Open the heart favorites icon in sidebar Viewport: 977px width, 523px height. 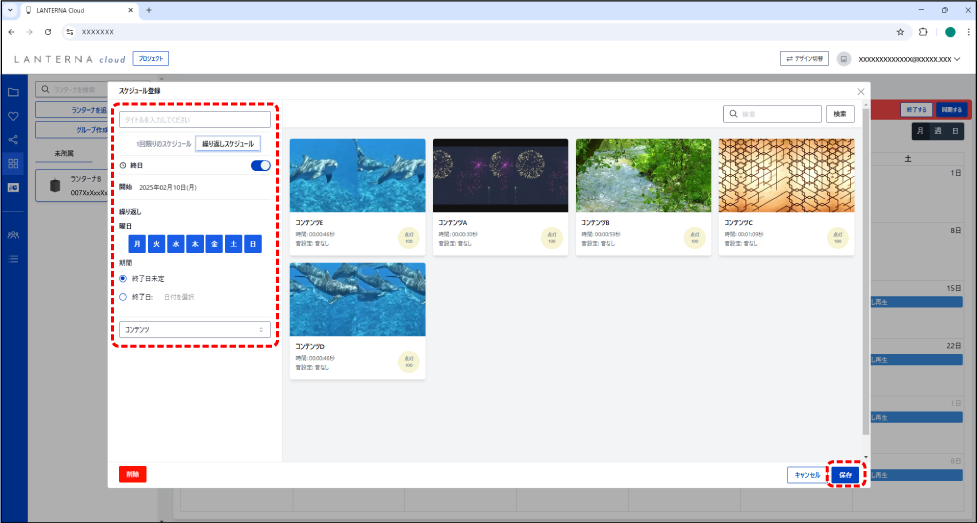tap(13, 116)
